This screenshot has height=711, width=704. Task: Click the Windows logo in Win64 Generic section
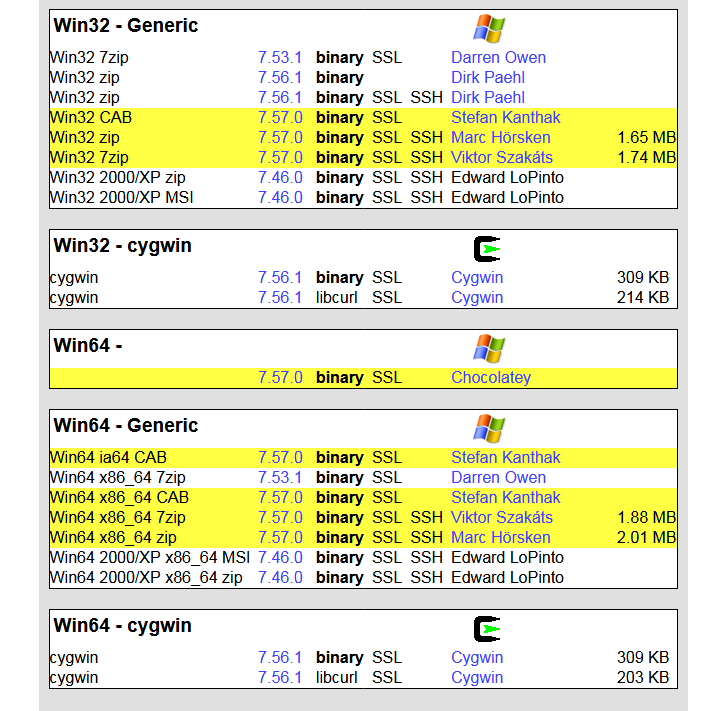(x=489, y=429)
